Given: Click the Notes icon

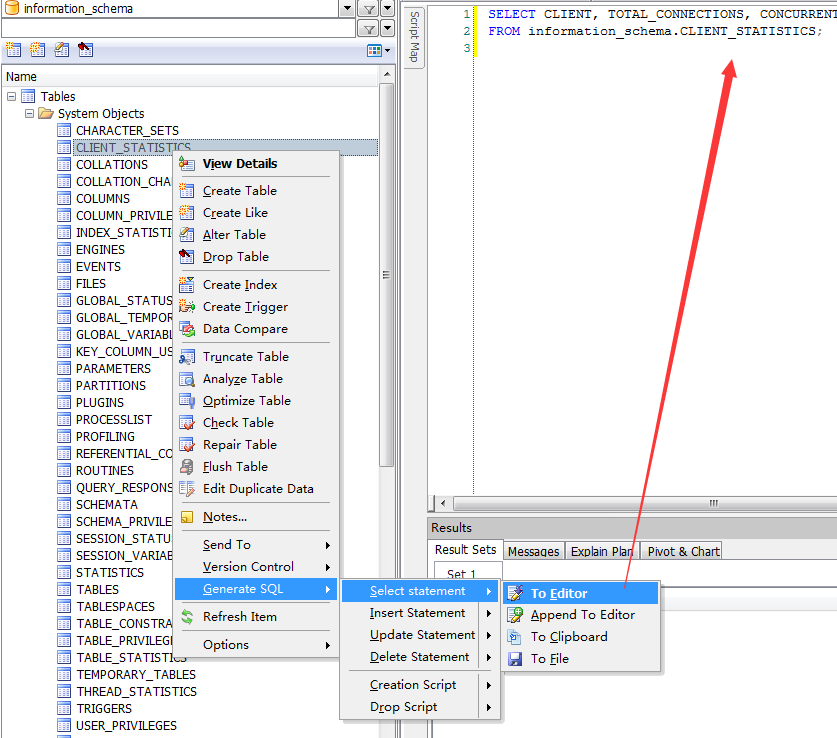Looking at the screenshot, I should click(x=187, y=517).
